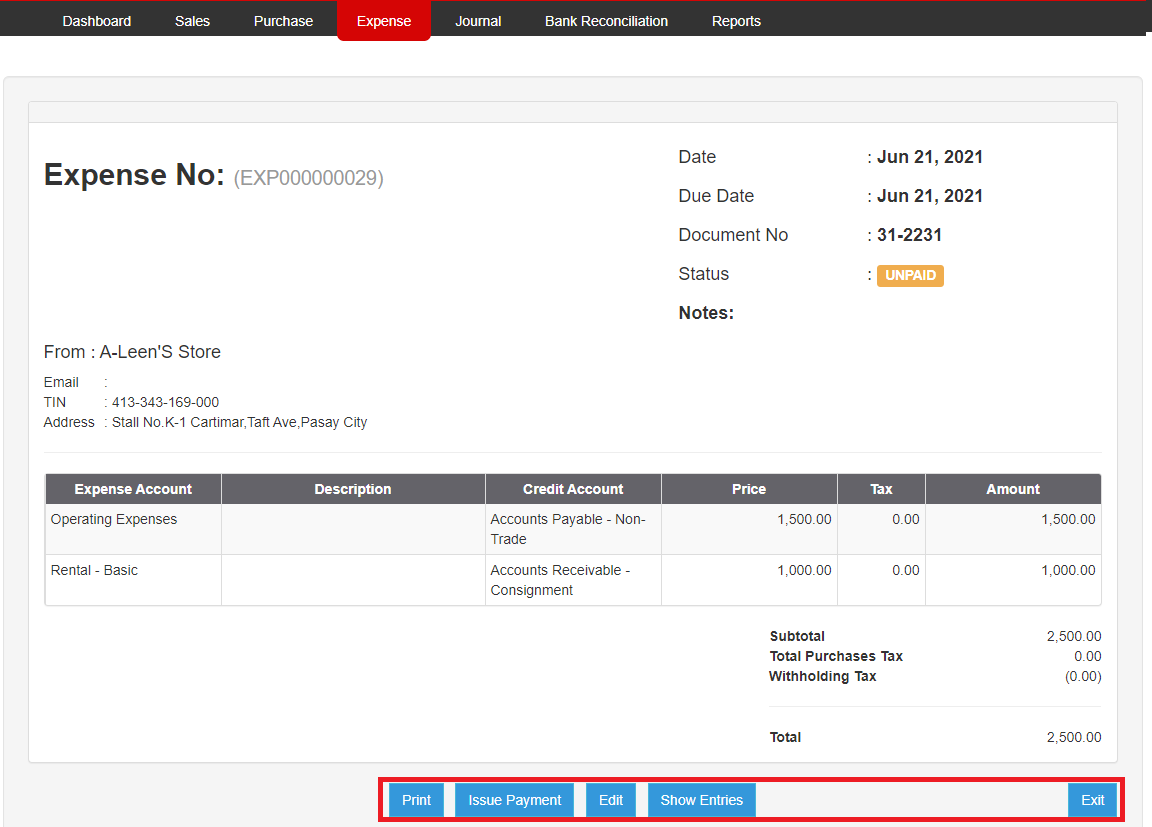This screenshot has width=1152, height=827.
Task: Click the expense number EXP000000029
Action: [307, 177]
